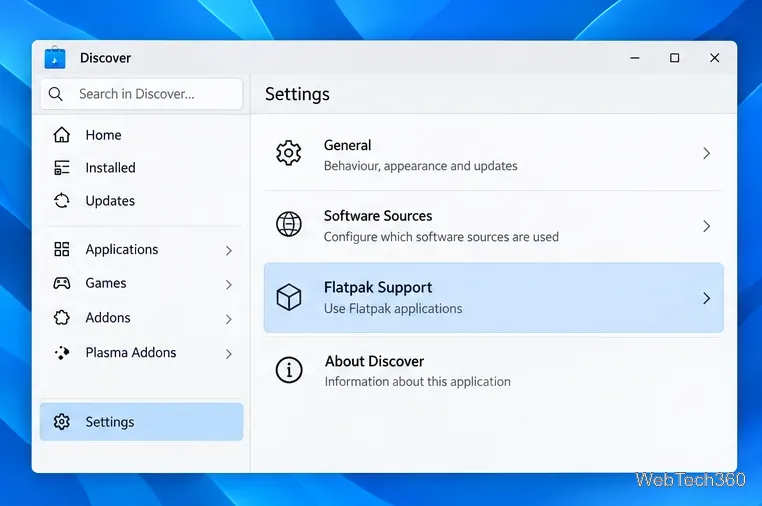Close the Discover window
762x506 pixels.
[714, 58]
